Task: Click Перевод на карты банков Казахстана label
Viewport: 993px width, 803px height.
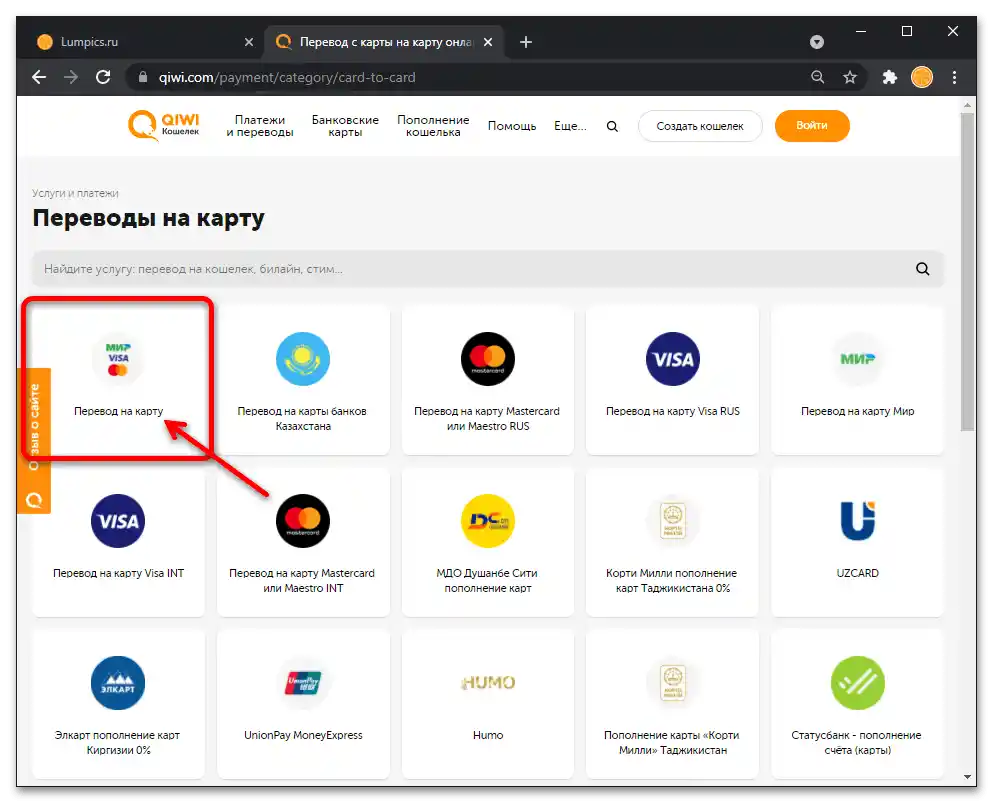Action: point(303,419)
